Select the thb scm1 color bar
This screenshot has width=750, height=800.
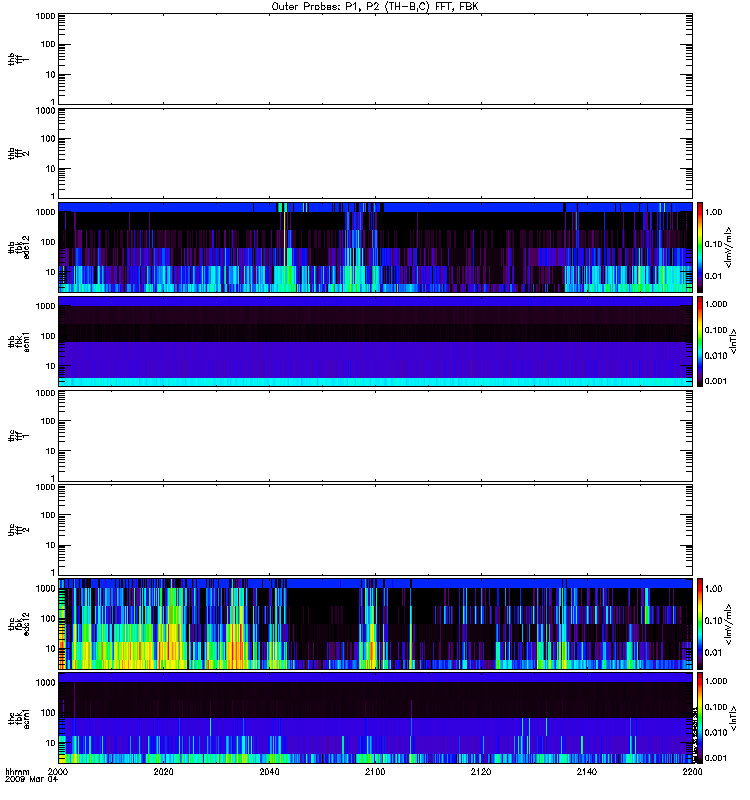(x=700, y=341)
